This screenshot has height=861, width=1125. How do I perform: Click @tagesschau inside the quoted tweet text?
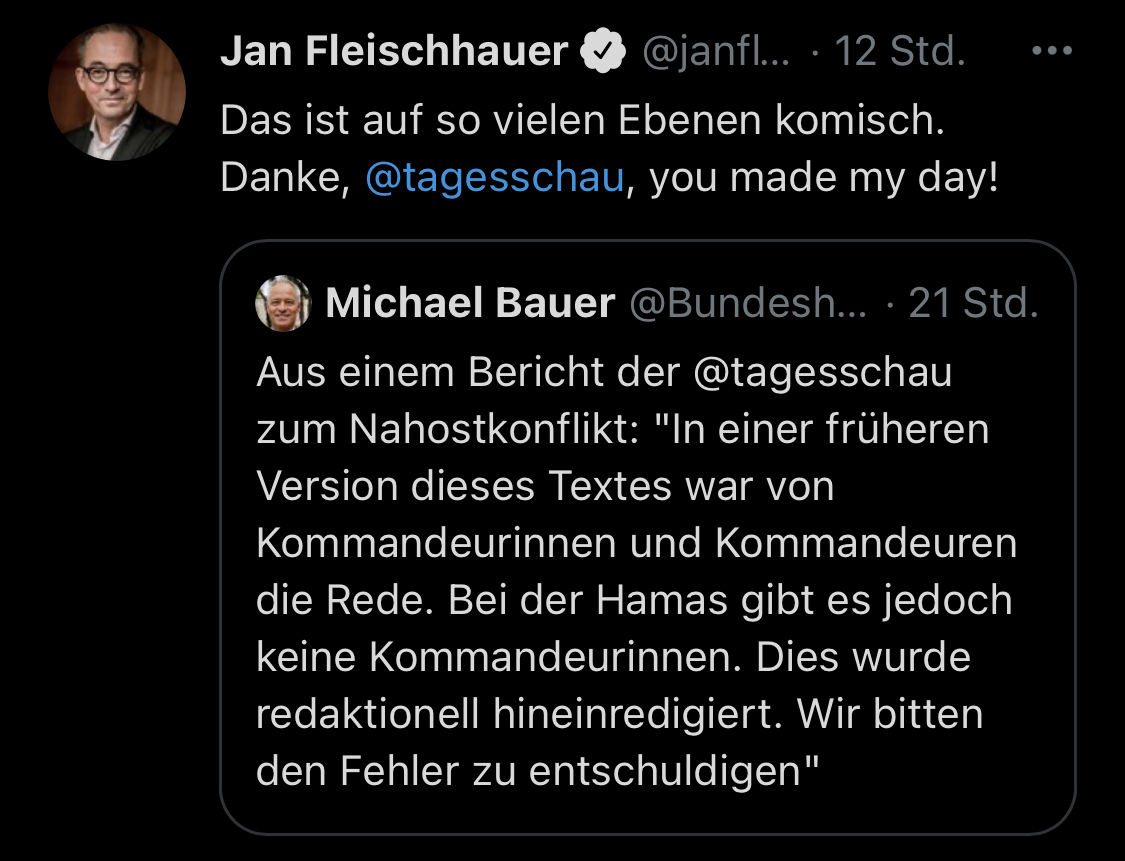click(823, 373)
